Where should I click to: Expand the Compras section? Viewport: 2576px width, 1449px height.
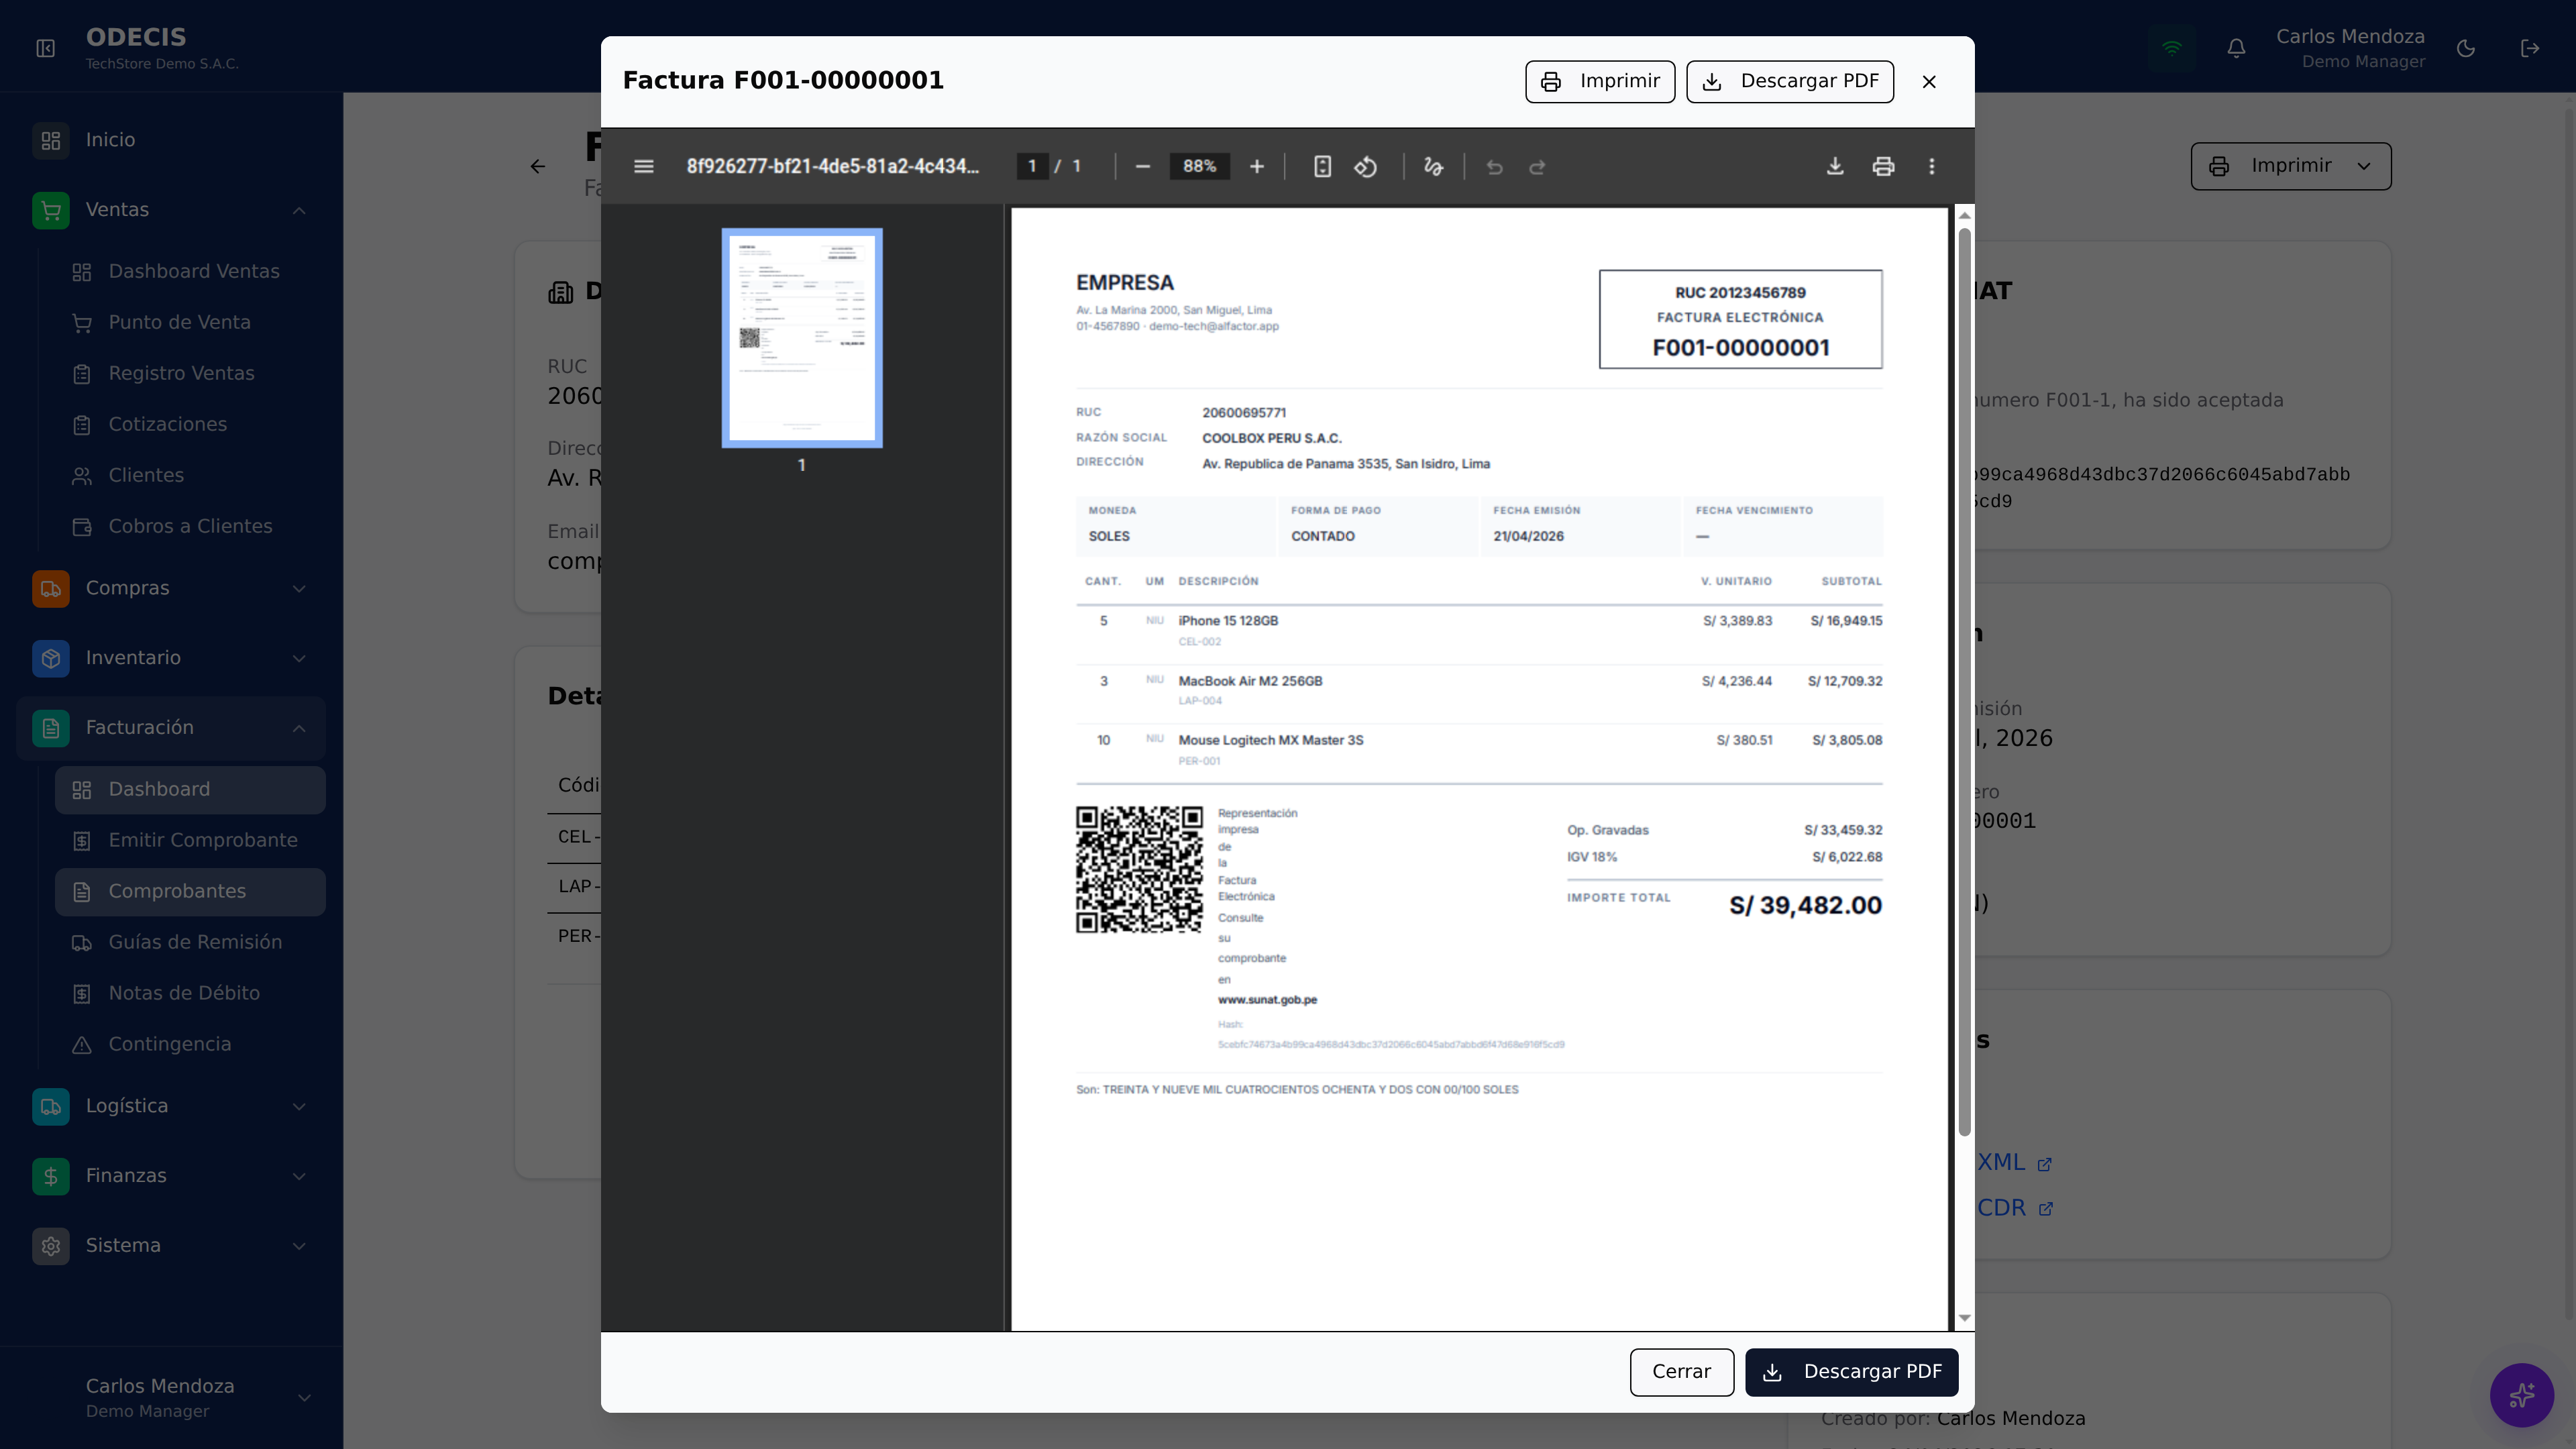[171, 588]
